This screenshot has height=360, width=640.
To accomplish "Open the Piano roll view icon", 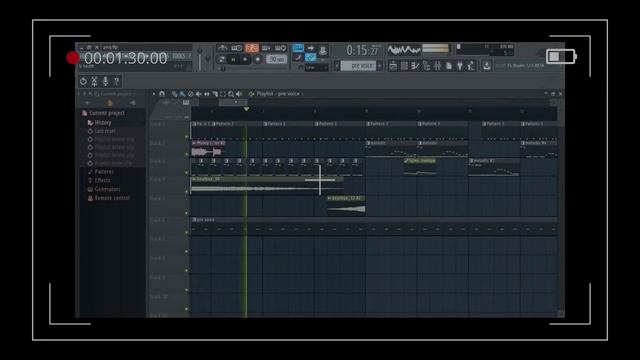I will [x=415, y=66].
